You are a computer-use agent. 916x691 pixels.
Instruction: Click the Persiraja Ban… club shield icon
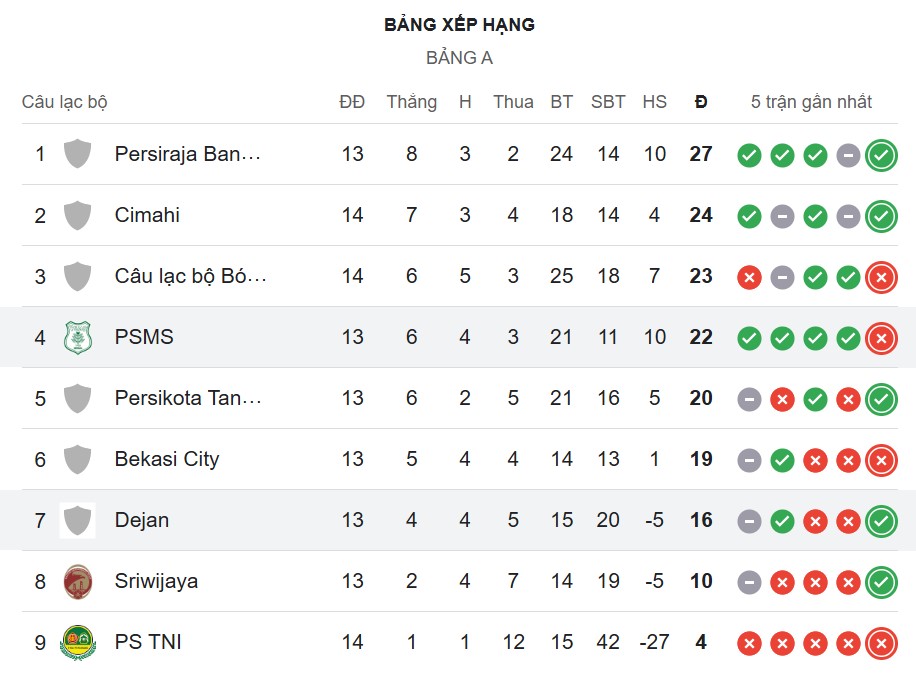pyautogui.click(x=78, y=155)
